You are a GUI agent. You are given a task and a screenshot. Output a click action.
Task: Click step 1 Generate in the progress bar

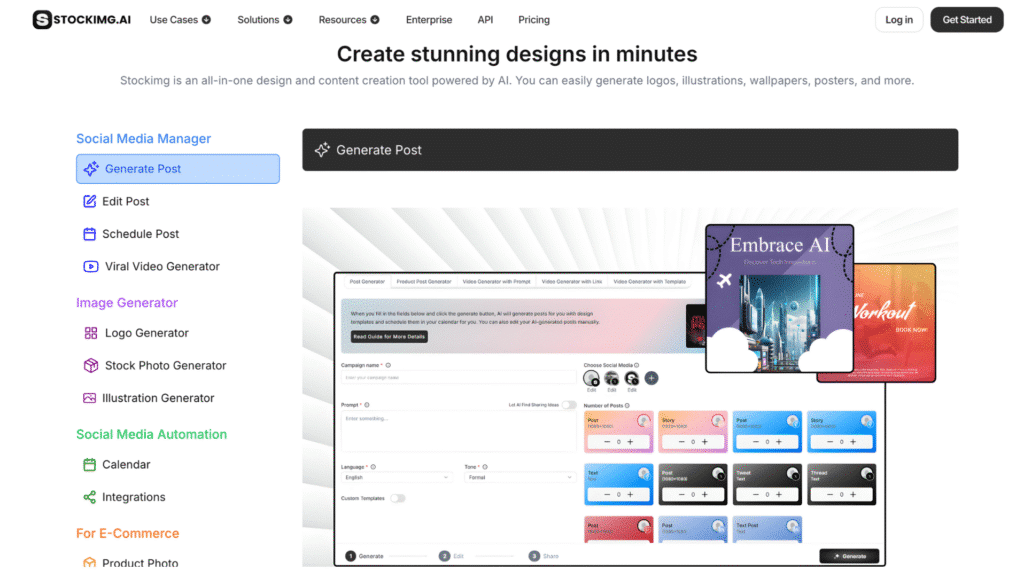[365, 556]
